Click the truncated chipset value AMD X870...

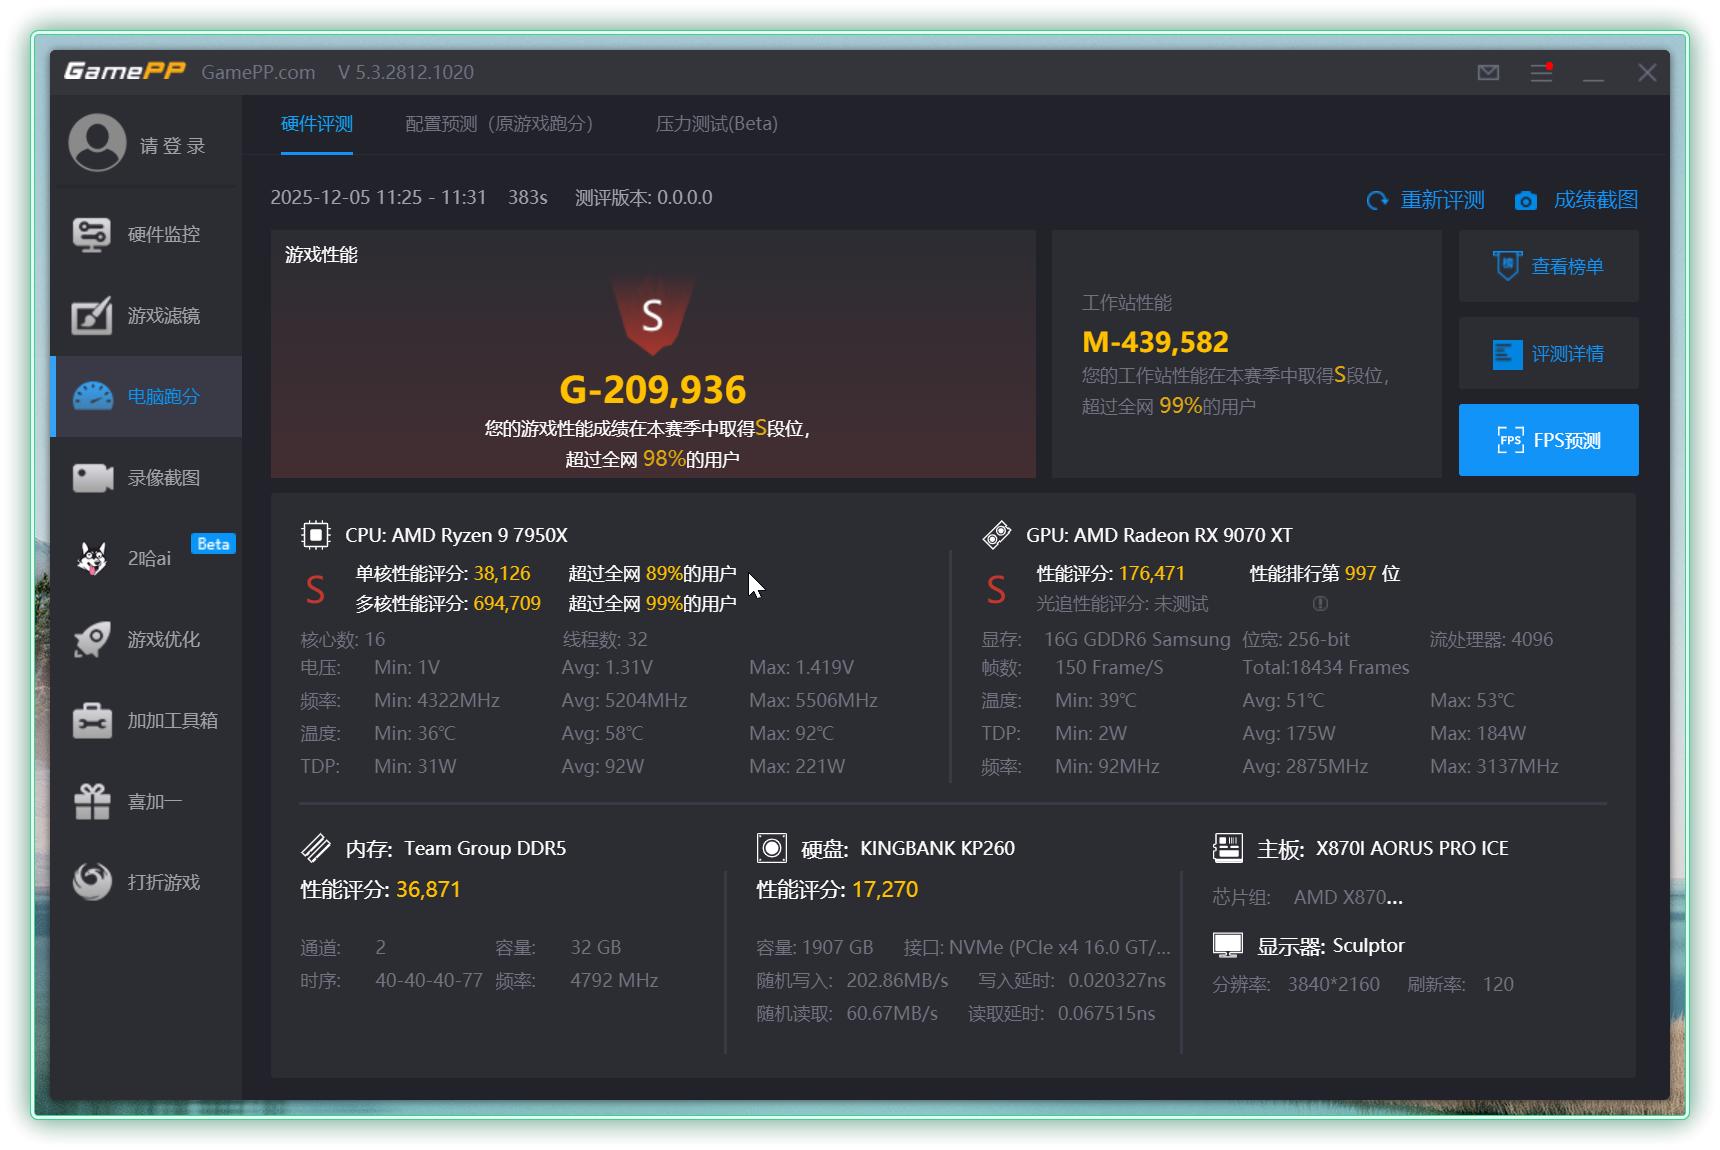(x=1348, y=897)
